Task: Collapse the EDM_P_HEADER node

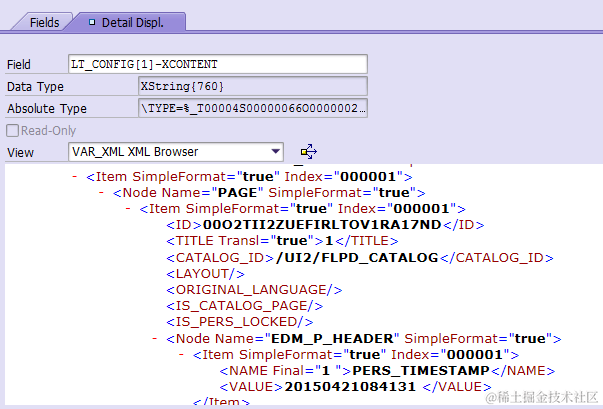Action: tap(155, 338)
